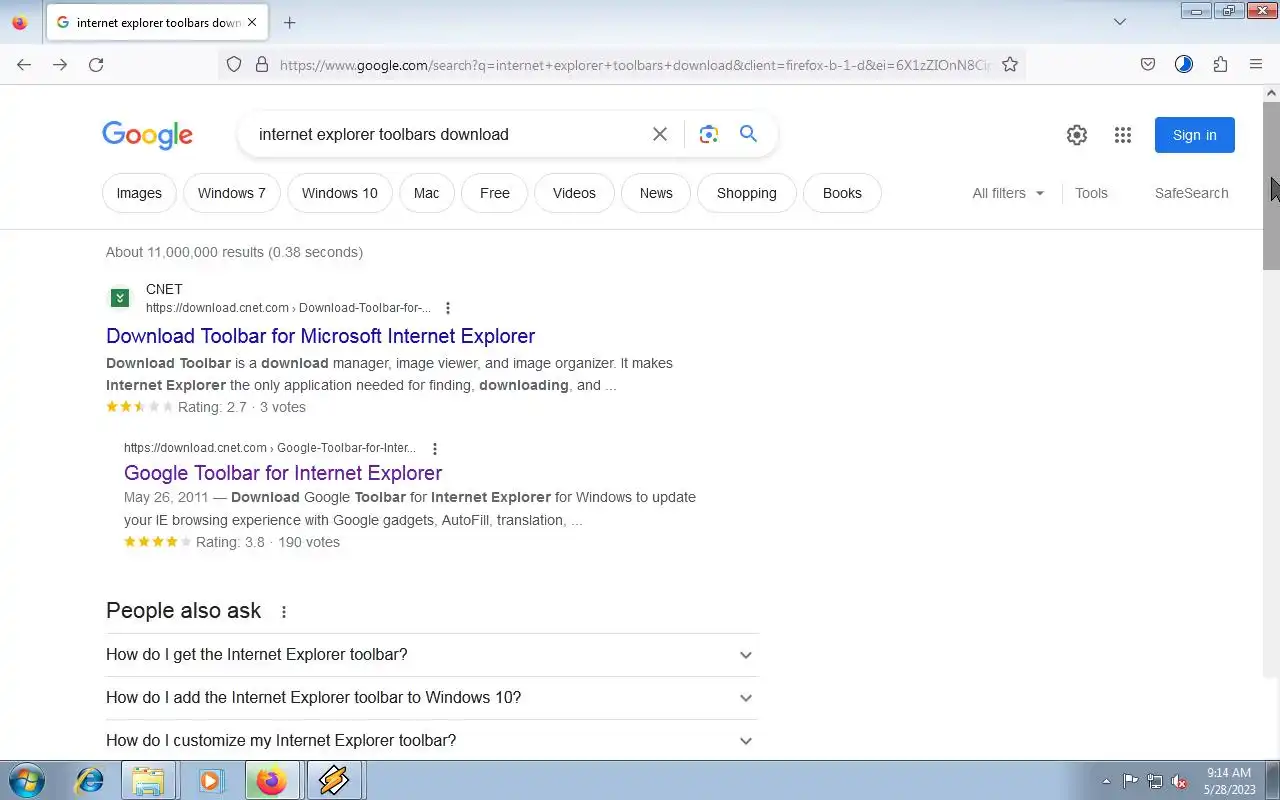Viewport: 1280px width, 800px height.
Task: Apply the Windows 10 filter chip
Action: point(340,193)
